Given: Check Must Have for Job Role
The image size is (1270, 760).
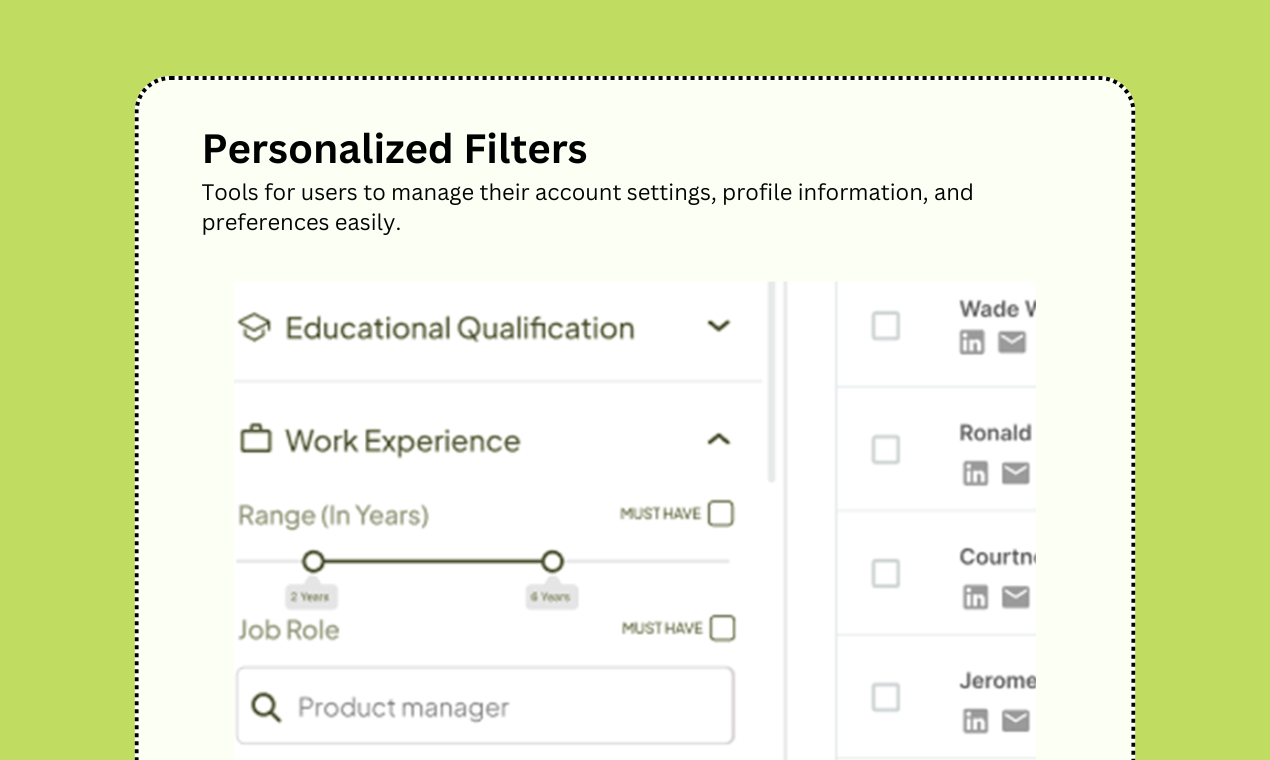Looking at the screenshot, I should [x=721, y=628].
